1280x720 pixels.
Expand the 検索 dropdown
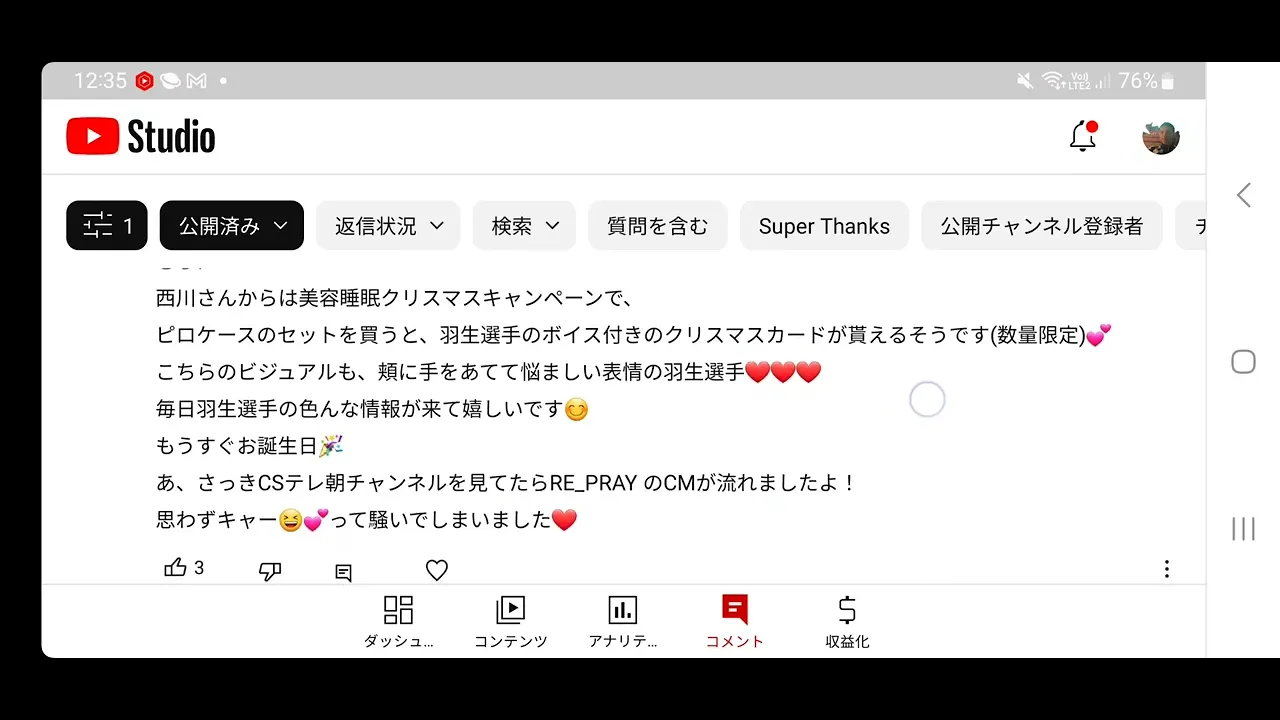tap(525, 226)
